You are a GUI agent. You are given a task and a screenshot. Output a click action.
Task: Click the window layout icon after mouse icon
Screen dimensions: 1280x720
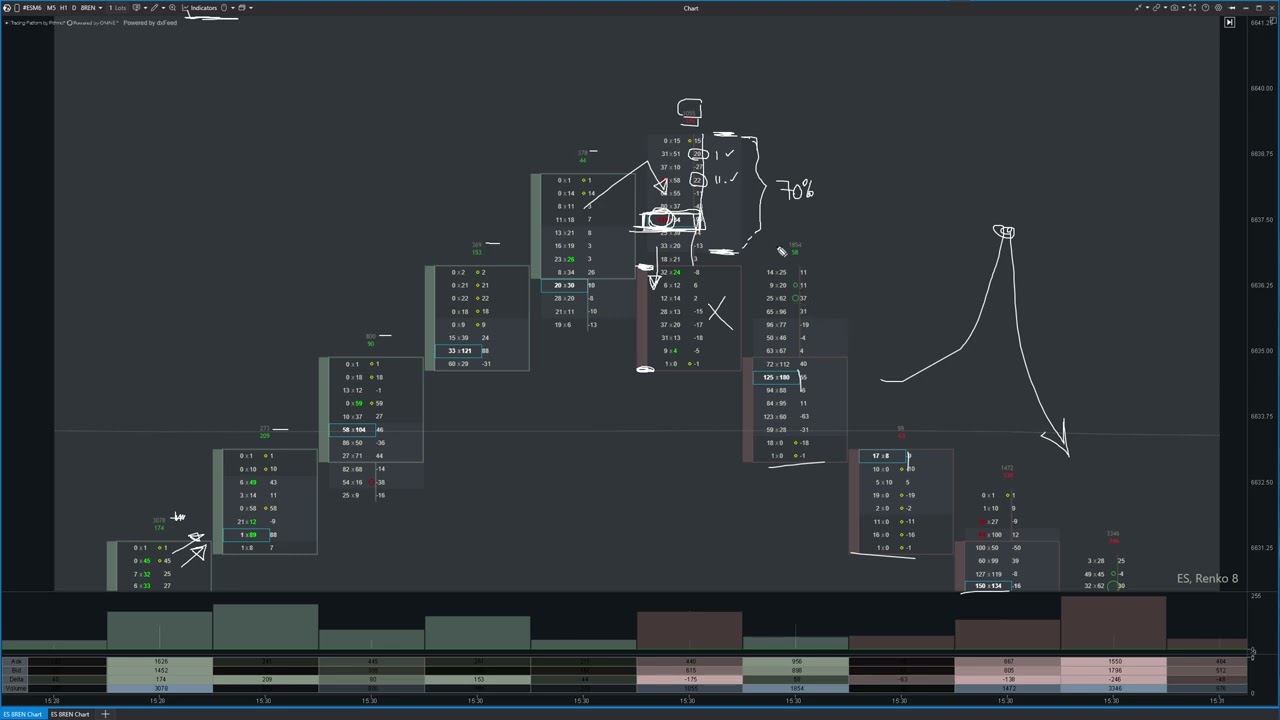(241, 8)
